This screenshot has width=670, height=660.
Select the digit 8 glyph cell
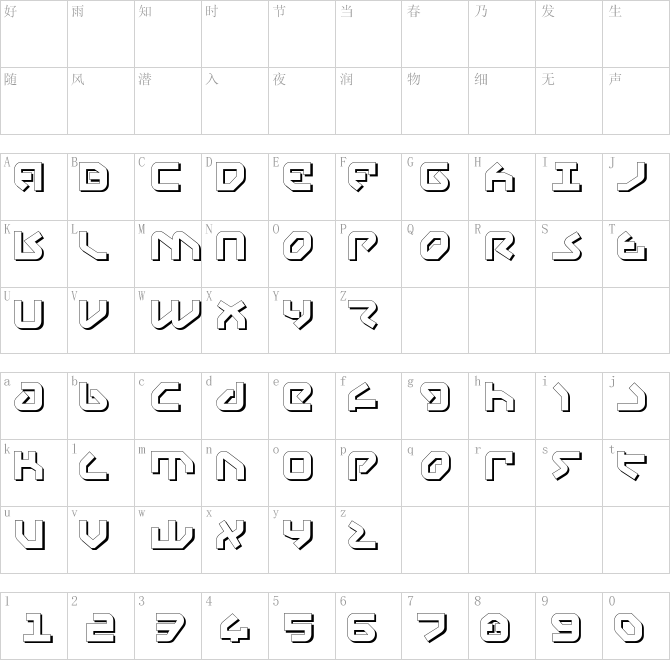tap(503, 627)
